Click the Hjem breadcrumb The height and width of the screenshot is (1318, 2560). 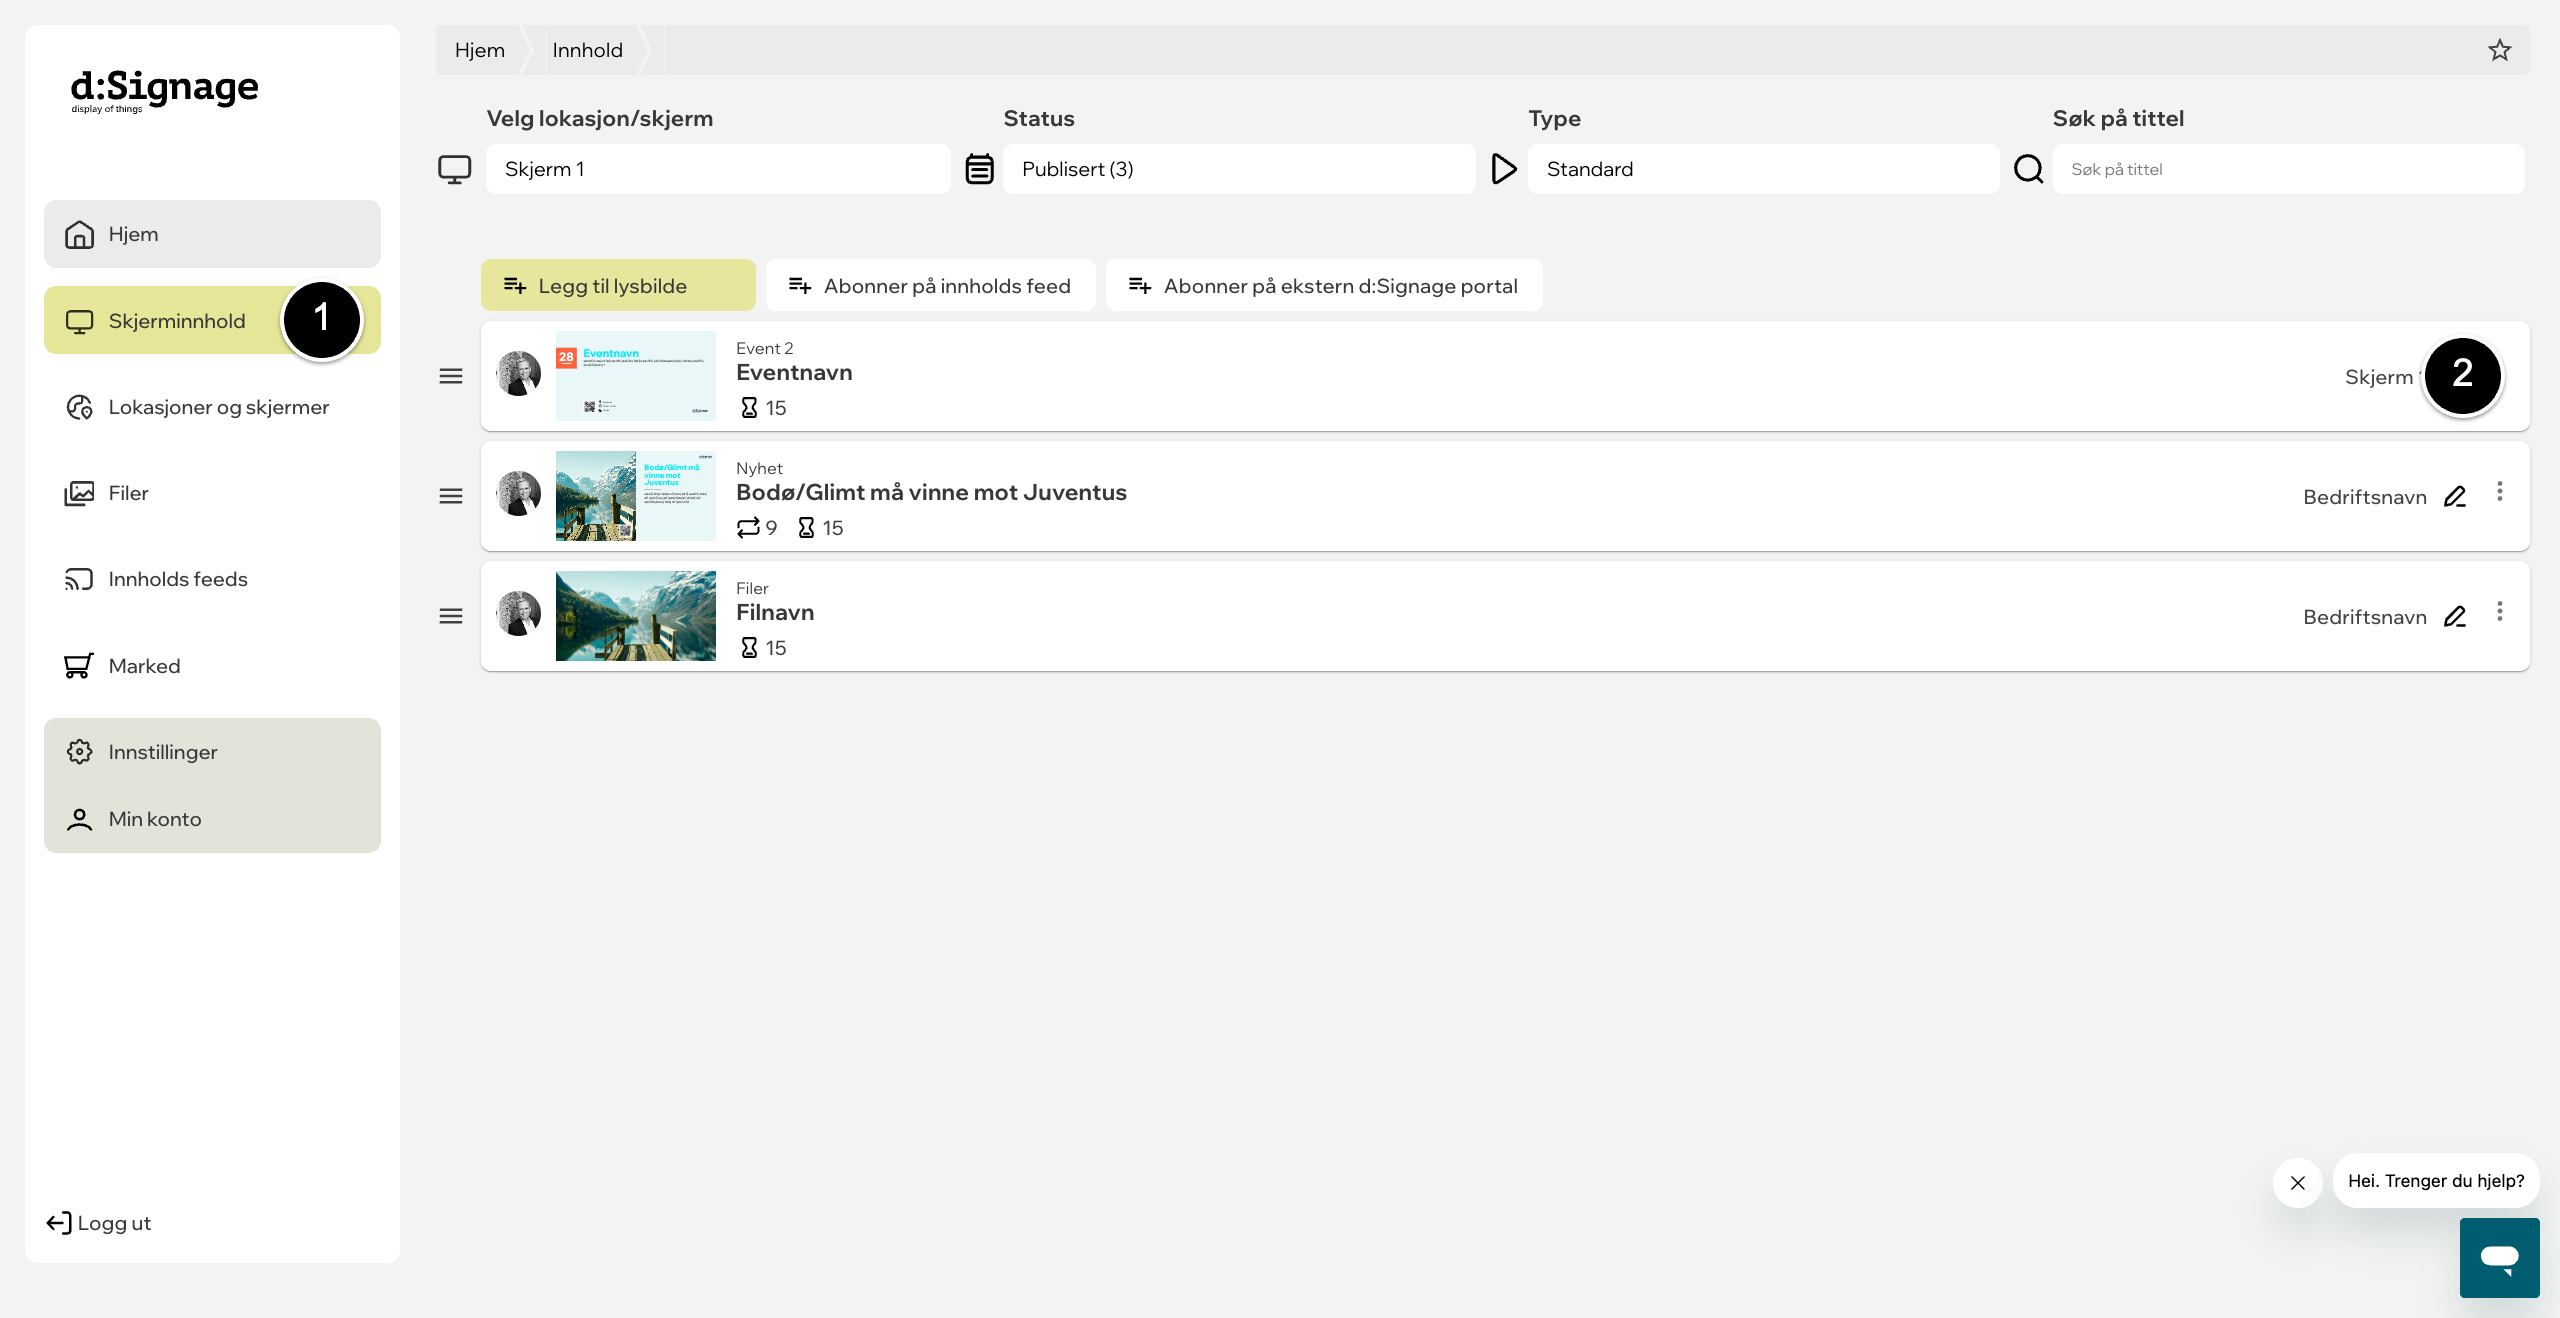(479, 50)
